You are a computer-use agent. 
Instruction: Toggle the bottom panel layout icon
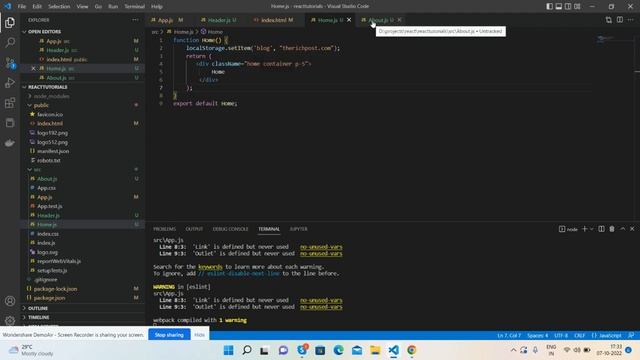559,6
